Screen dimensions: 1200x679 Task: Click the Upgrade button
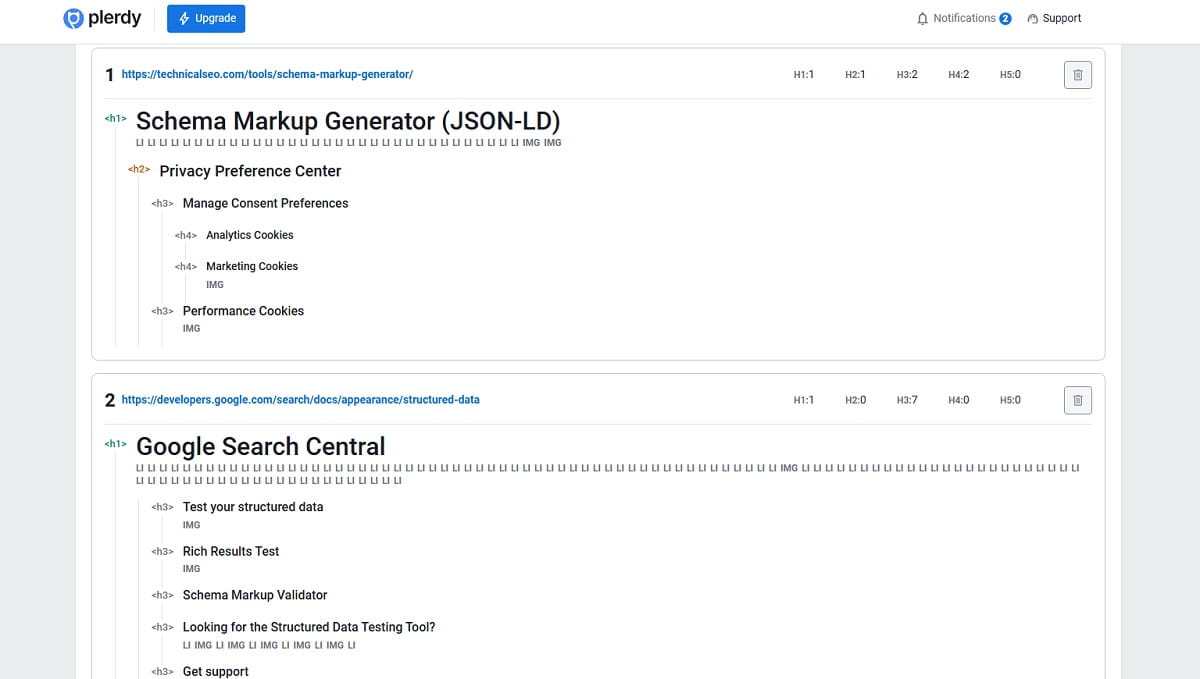point(206,18)
